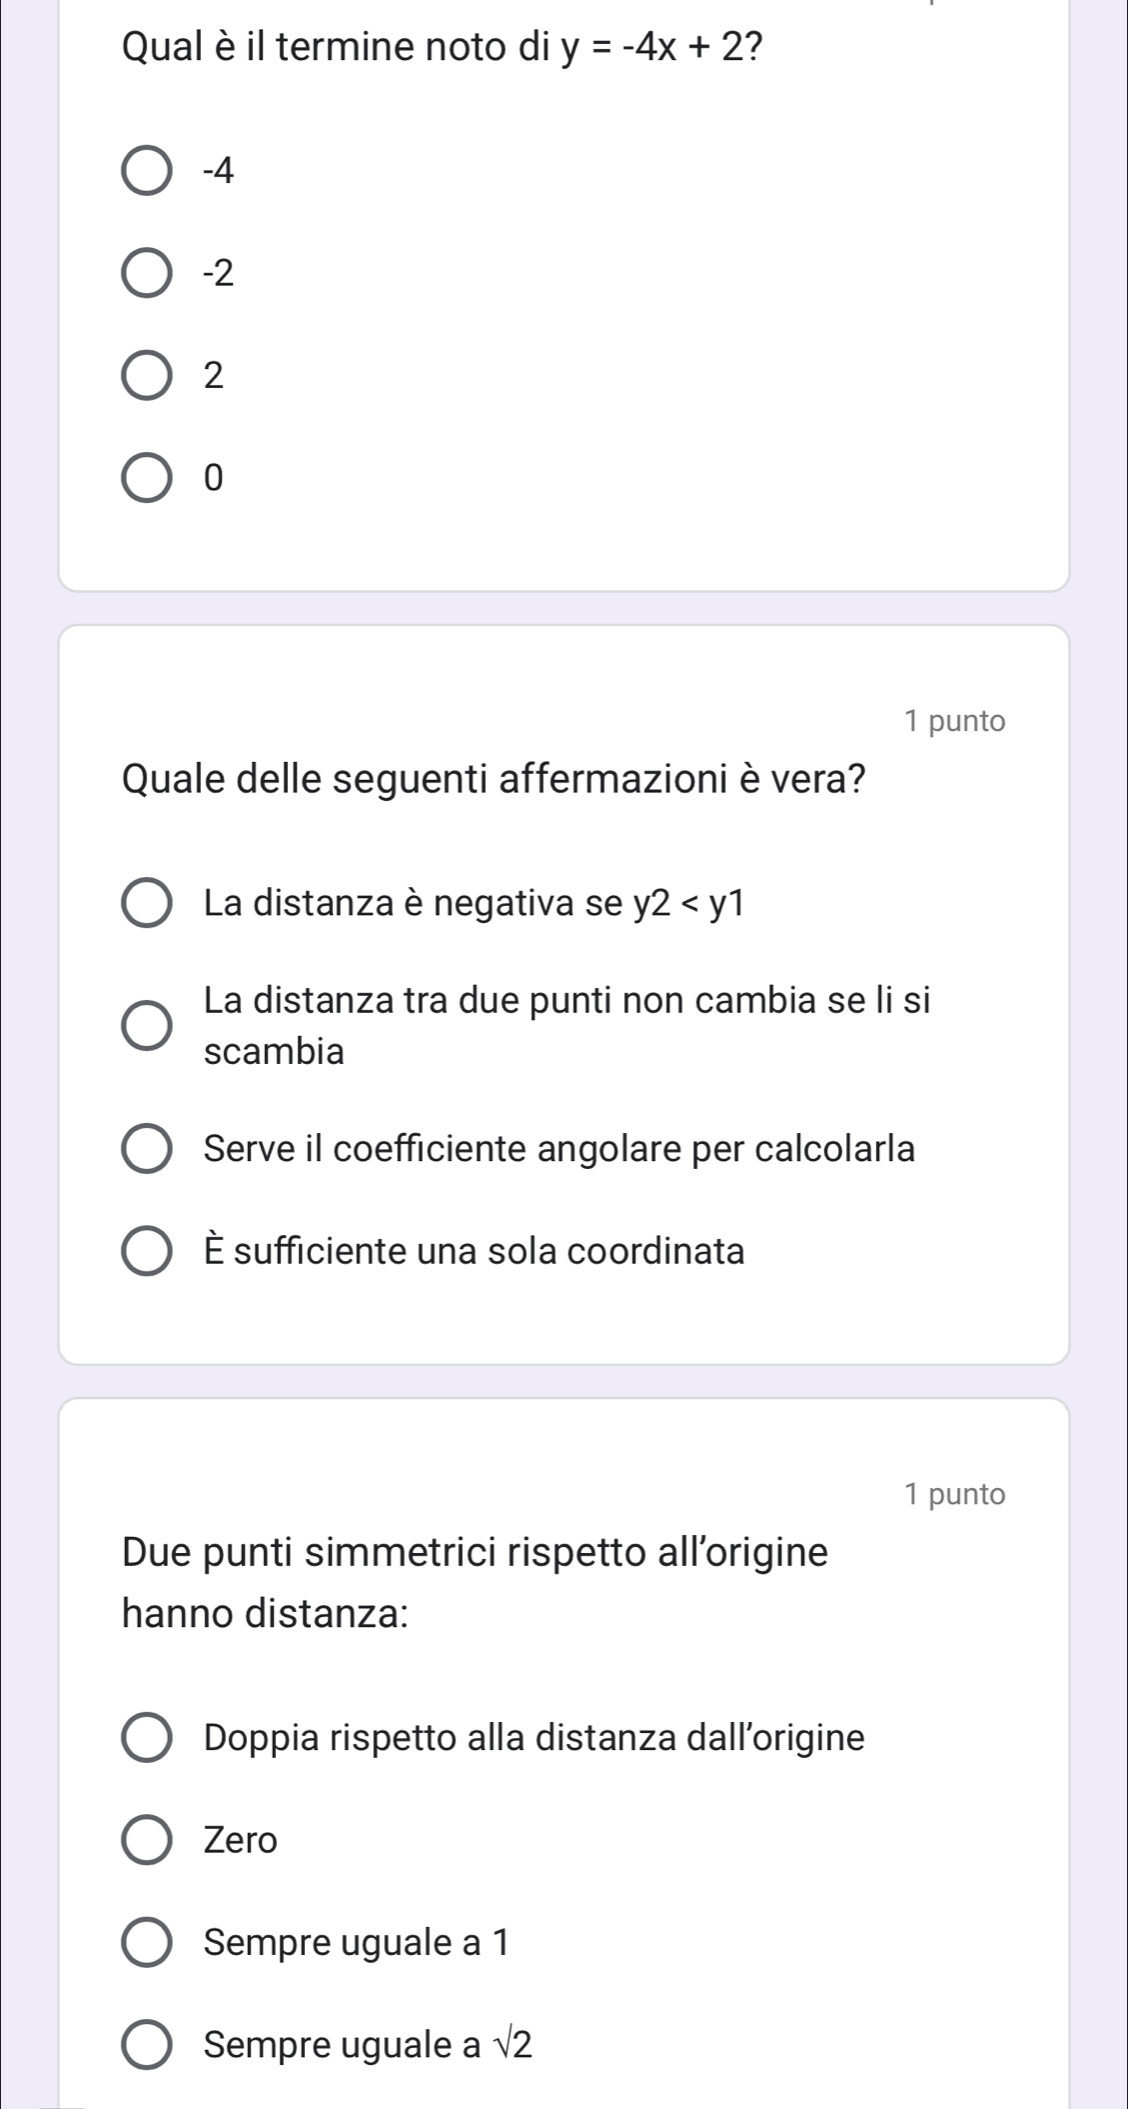Click the question text 'Due punti simmetrici rispetto all'origine'
This screenshot has width=1128, height=2109.
pos(475,1553)
